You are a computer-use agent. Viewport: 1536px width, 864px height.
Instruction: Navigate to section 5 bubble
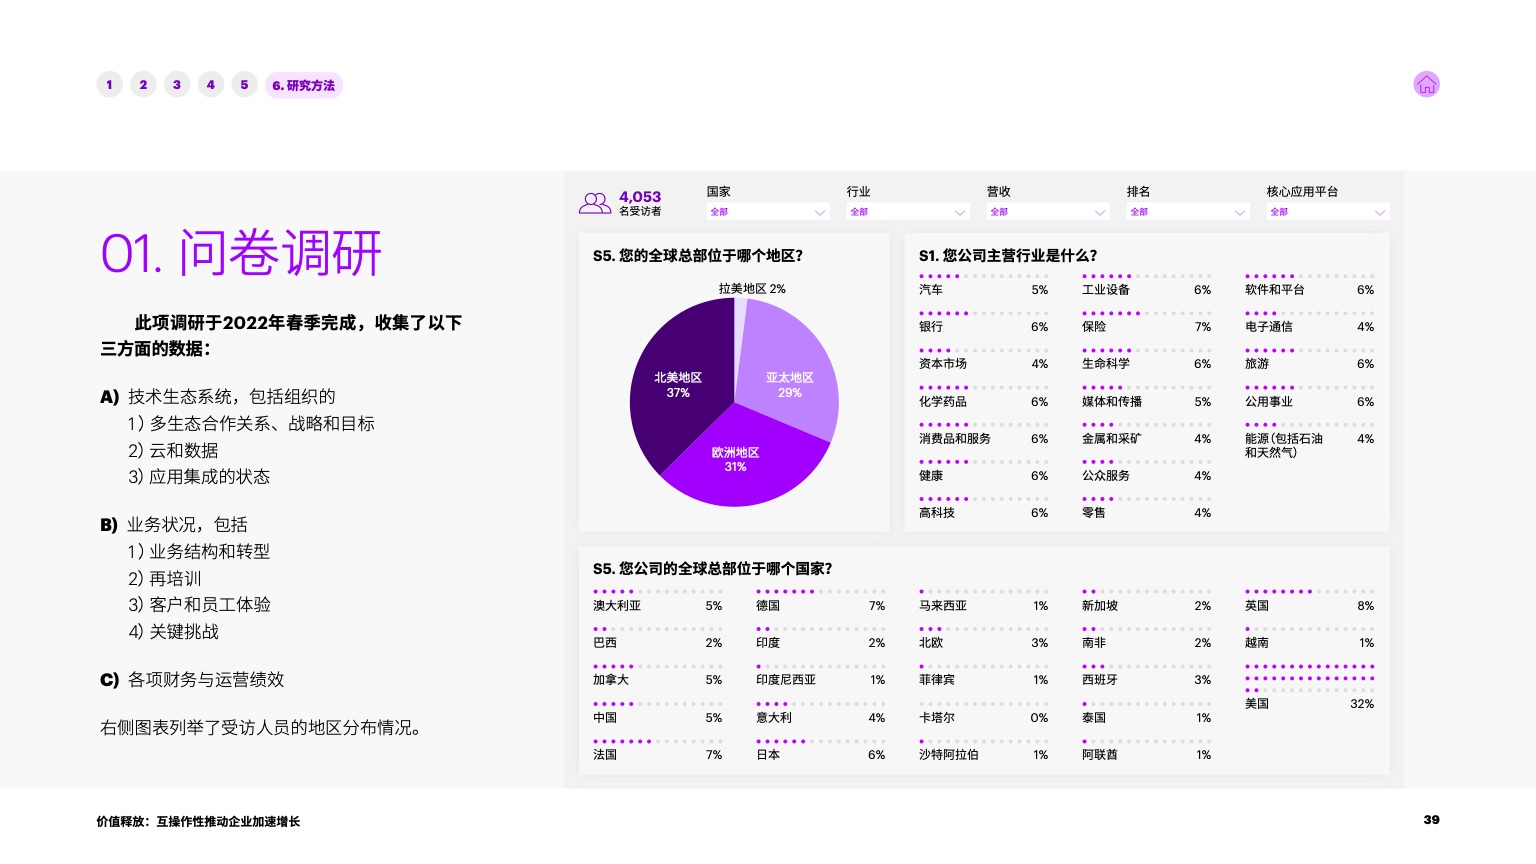click(244, 85)
